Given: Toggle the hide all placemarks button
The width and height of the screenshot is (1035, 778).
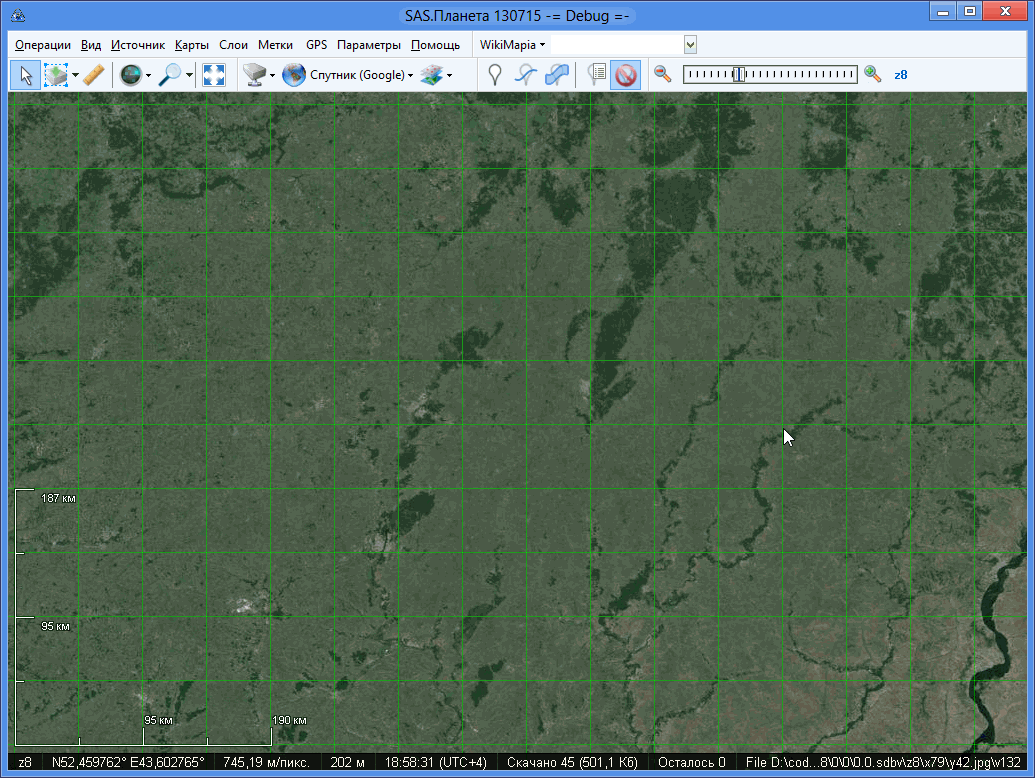Looking at the screenshot, I should point(626,75).
